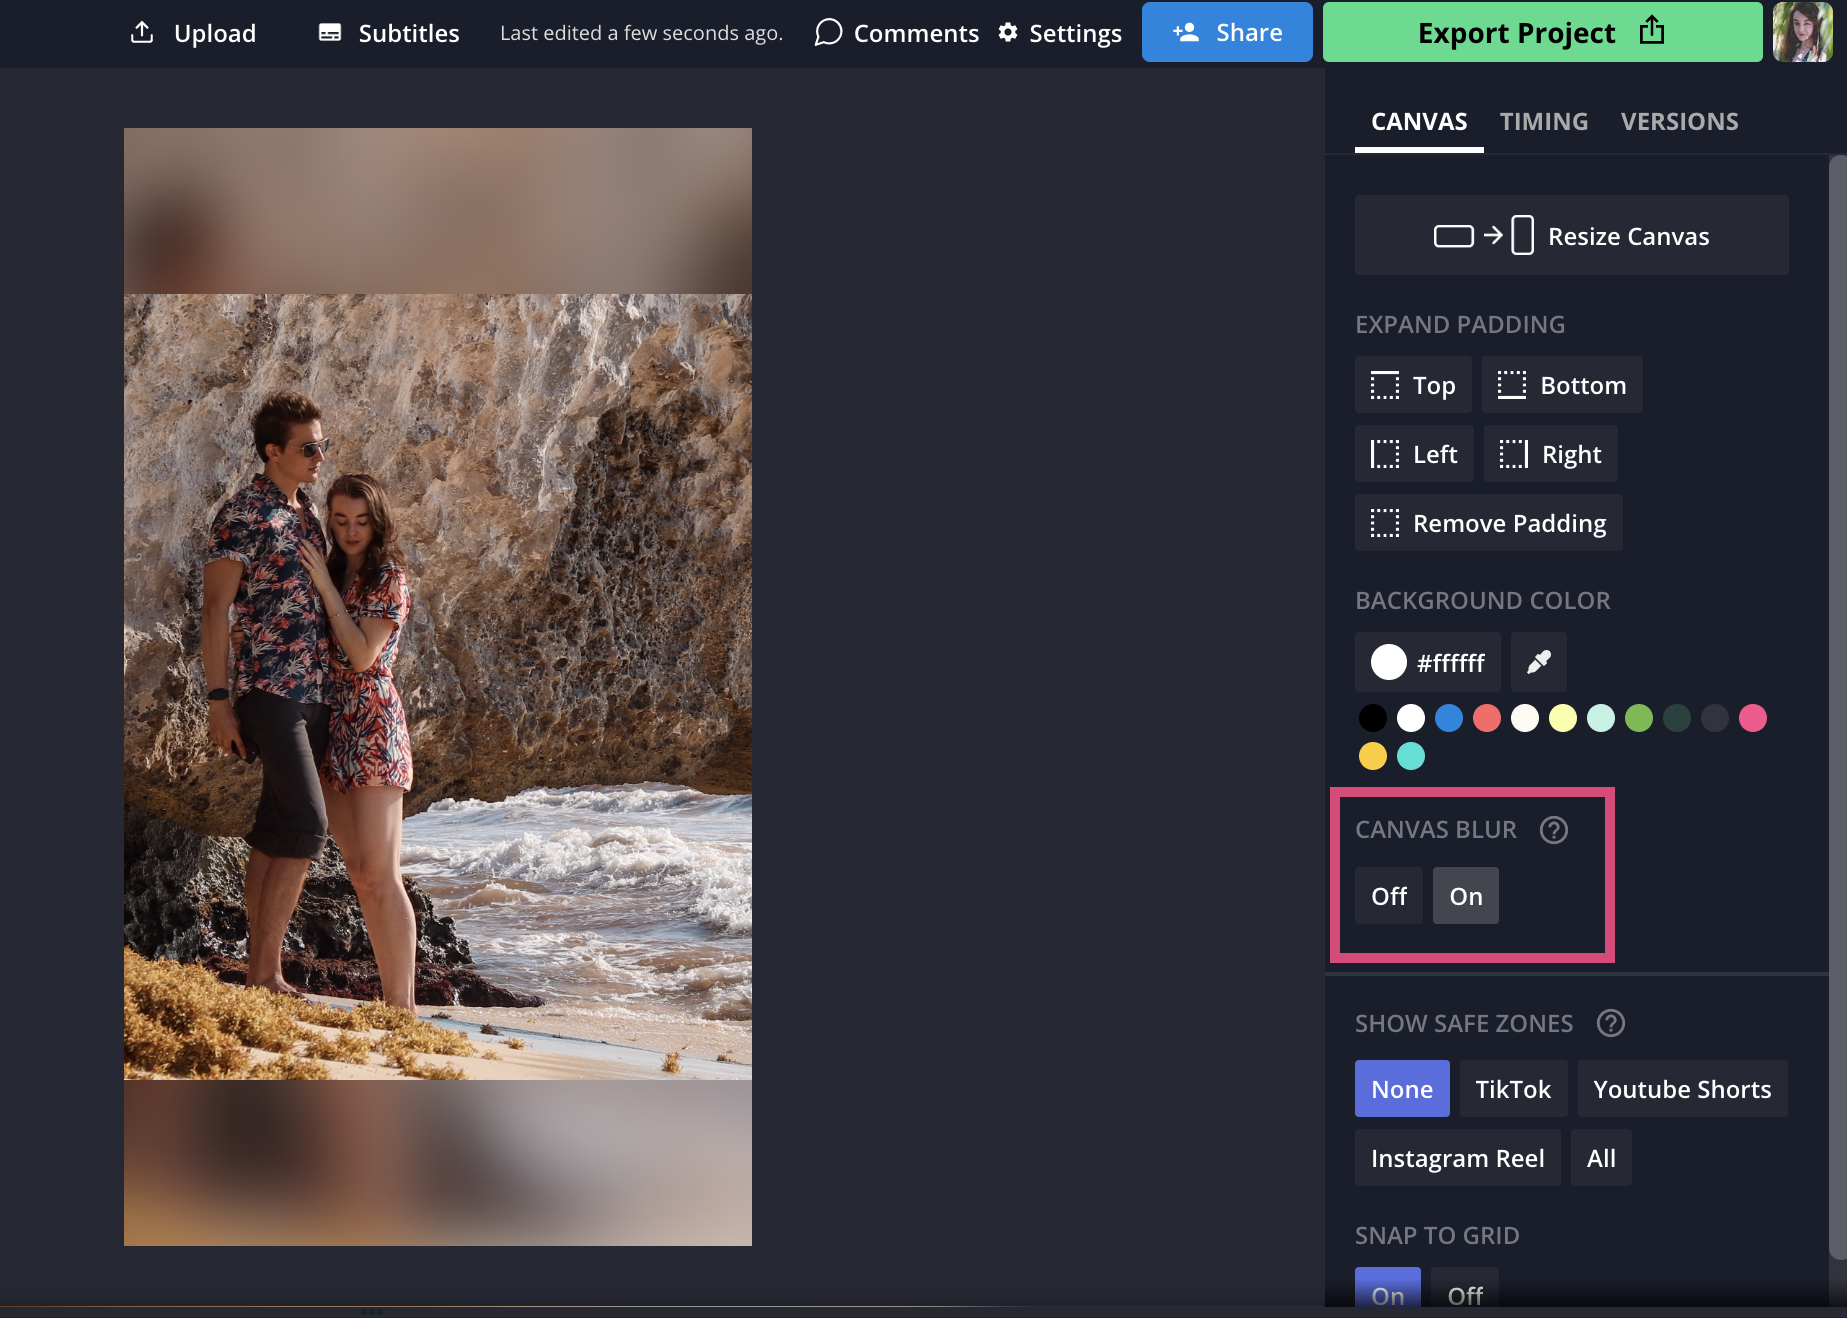Open Settings via the gear icon

tap(1008, 33)
